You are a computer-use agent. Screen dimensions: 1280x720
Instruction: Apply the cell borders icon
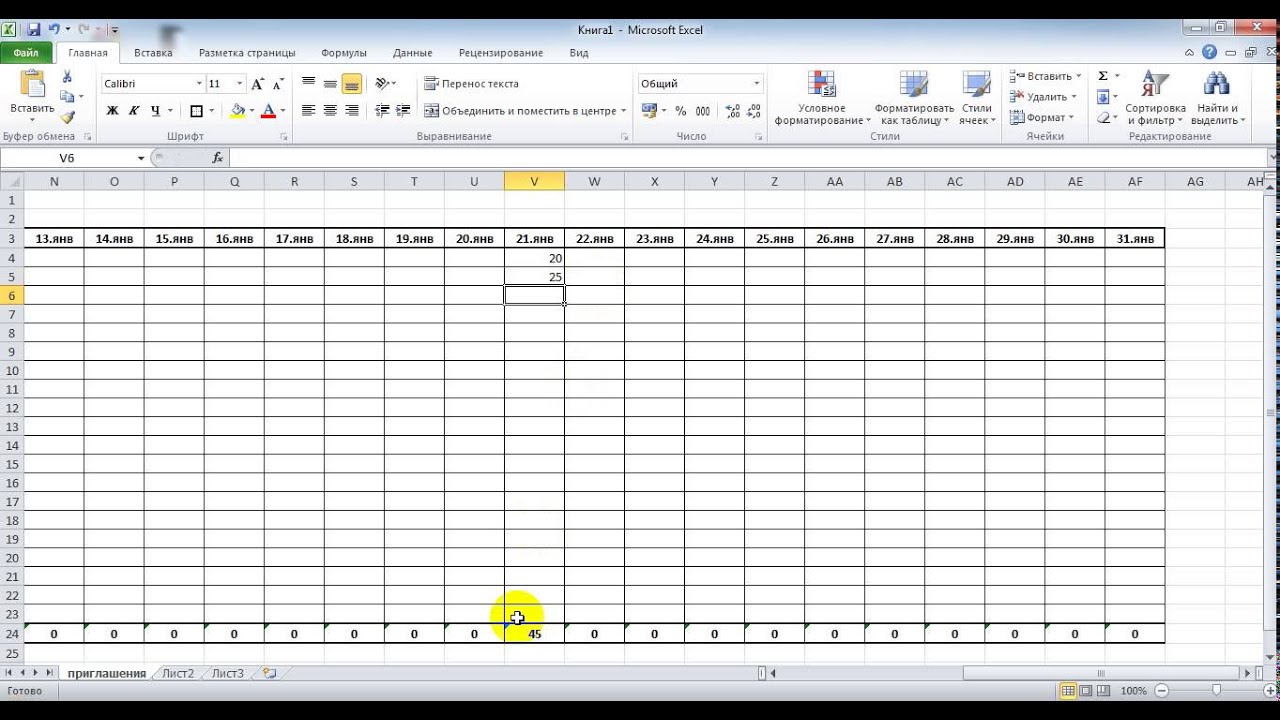coord(196,111)
